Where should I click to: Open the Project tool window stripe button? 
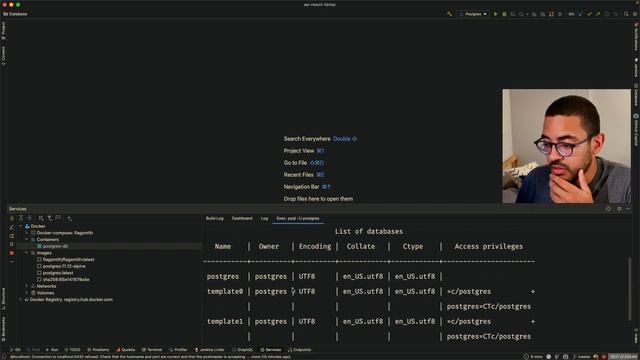pyautogui.click(x=3, y=31)
